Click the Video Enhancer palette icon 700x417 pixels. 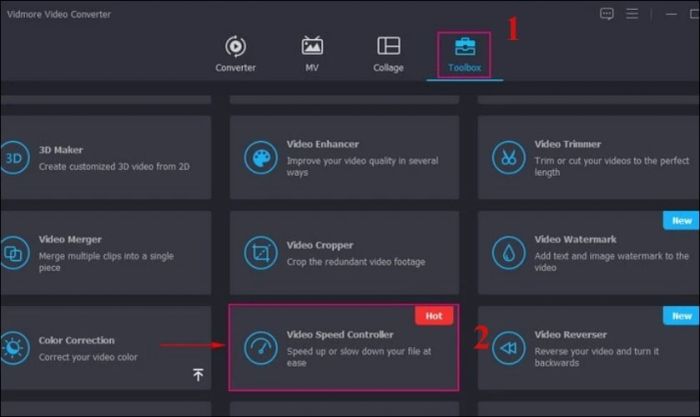261,157
